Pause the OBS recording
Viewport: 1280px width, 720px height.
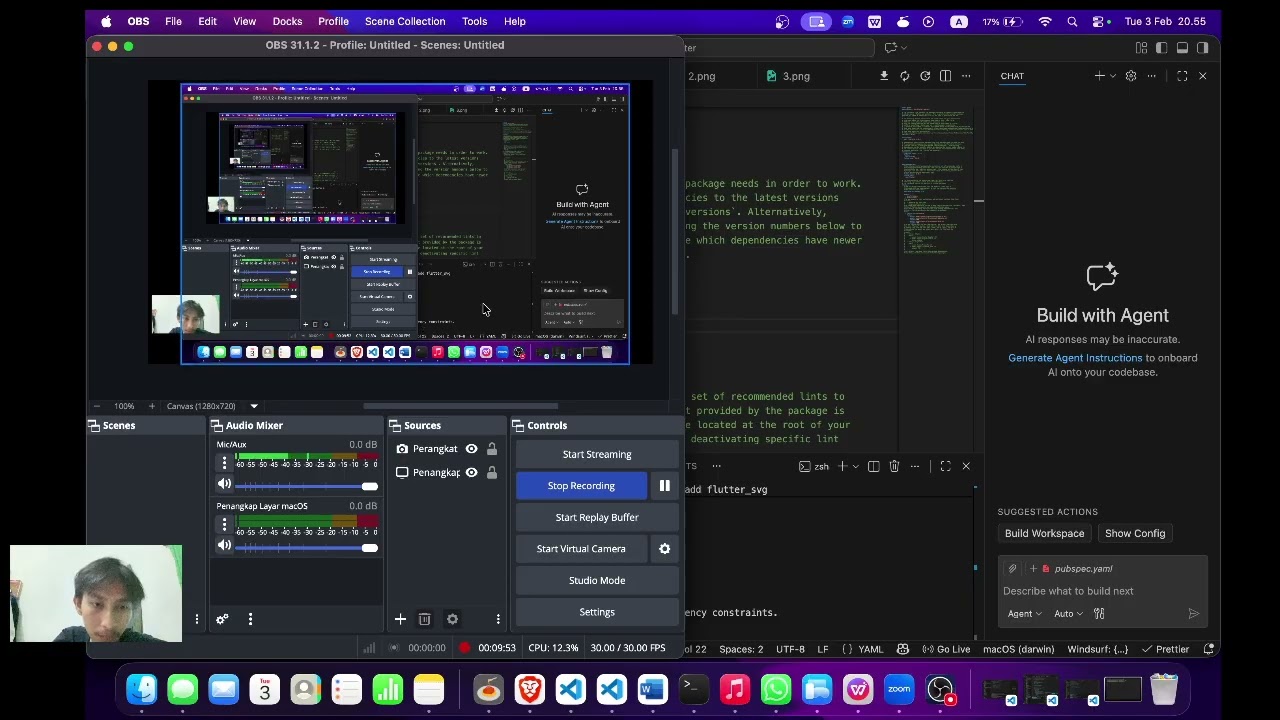point(664,486)
